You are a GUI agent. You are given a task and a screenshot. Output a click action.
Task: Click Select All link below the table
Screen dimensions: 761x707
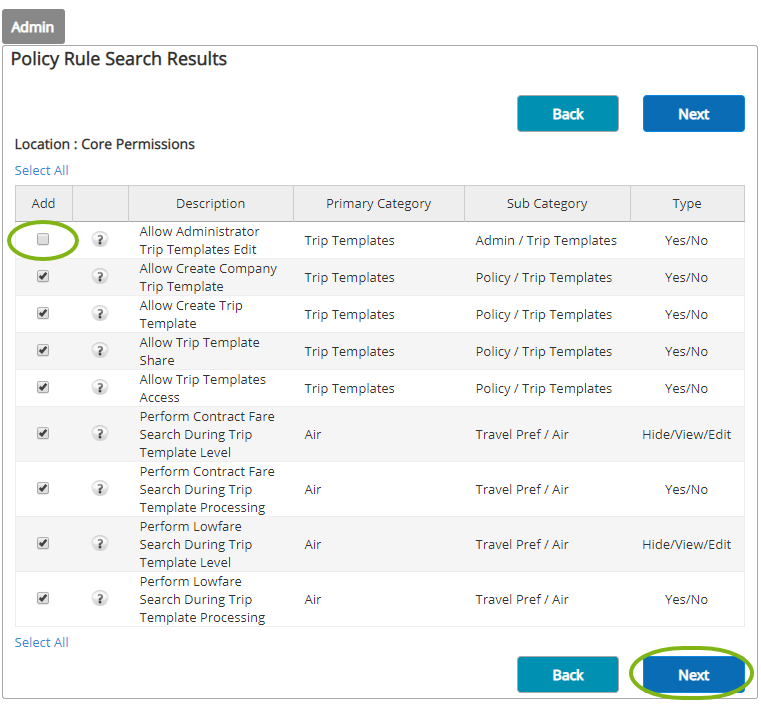point(42,643)
